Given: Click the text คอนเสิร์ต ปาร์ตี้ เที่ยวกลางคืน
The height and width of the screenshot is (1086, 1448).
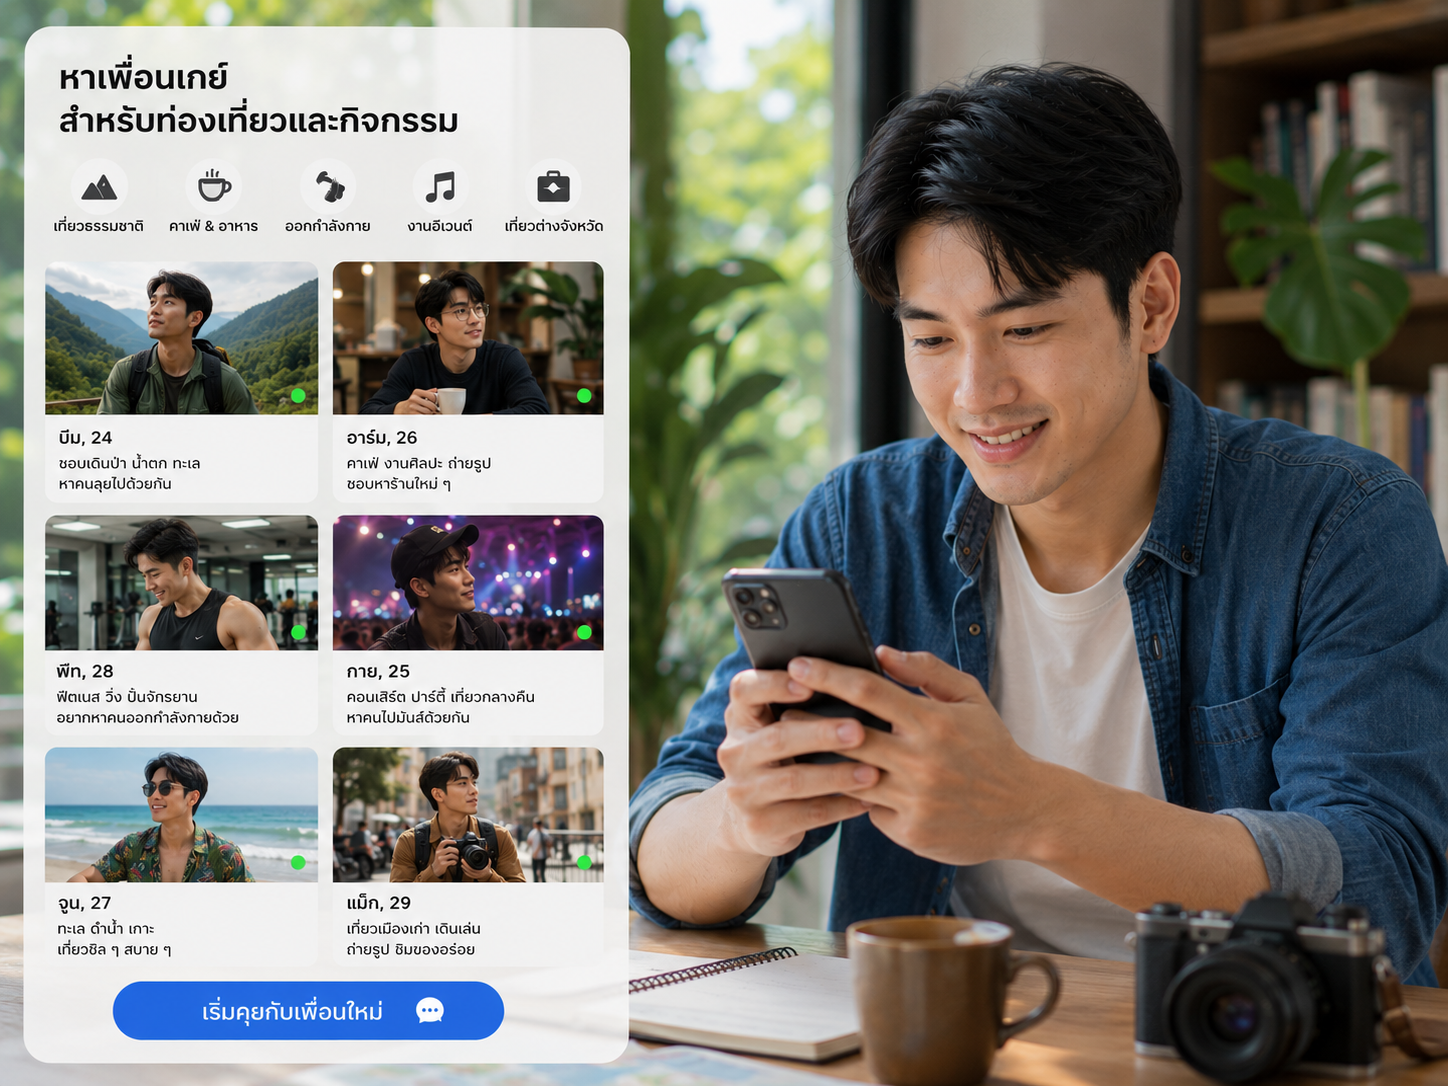Looking at the screenshot, I should click(x=440, y=697).
